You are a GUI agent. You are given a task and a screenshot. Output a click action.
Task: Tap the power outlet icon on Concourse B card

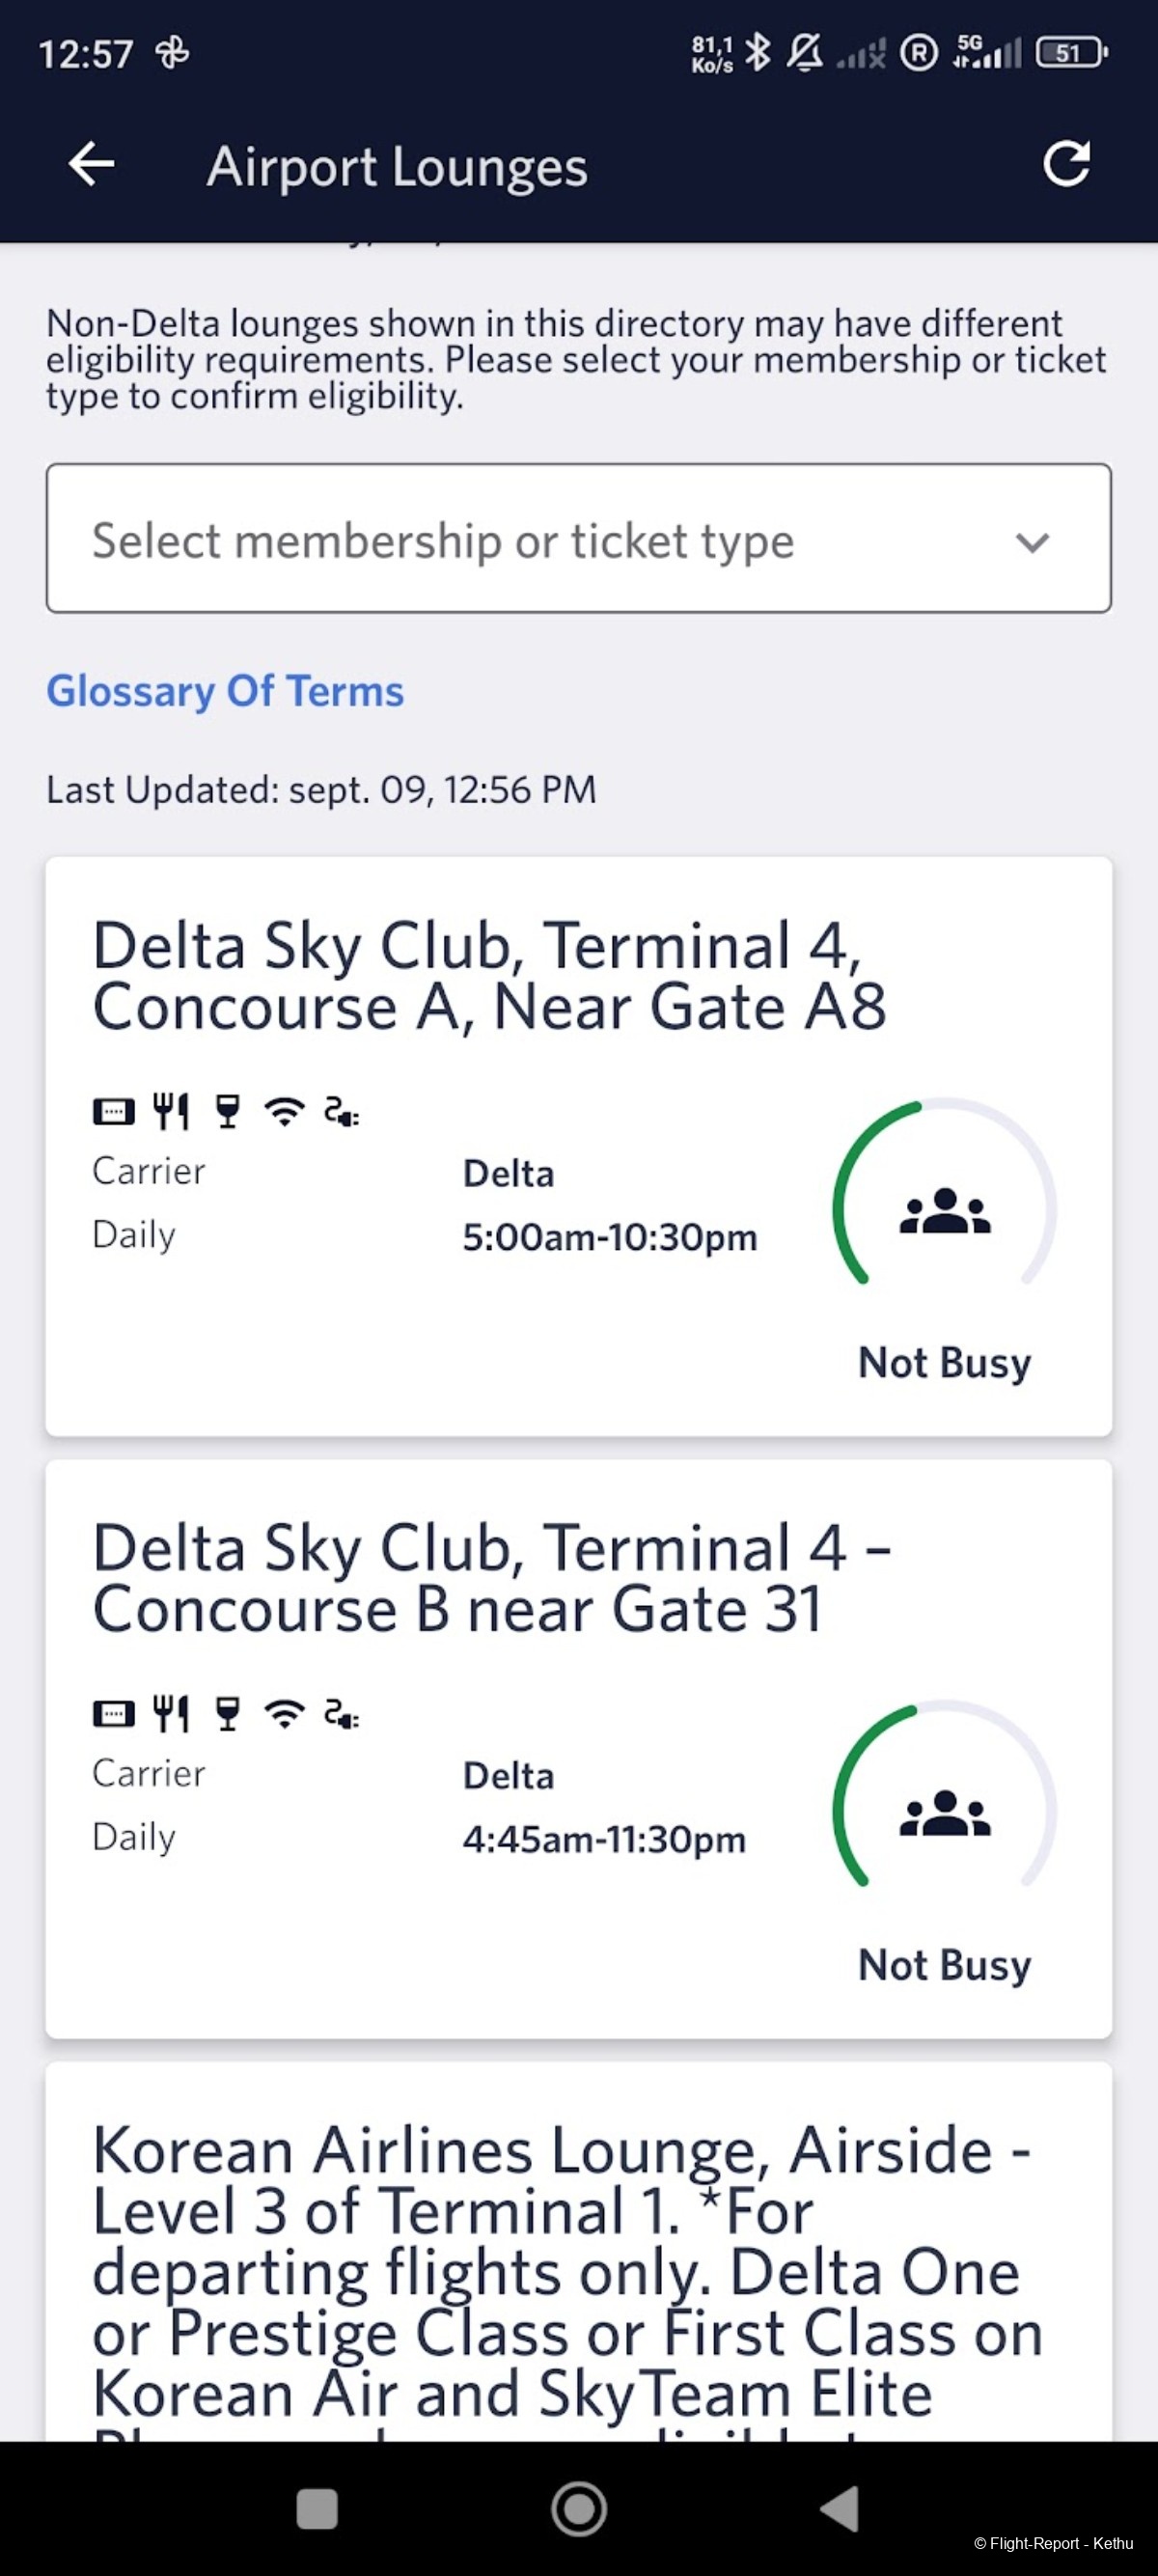[342, 1714]
